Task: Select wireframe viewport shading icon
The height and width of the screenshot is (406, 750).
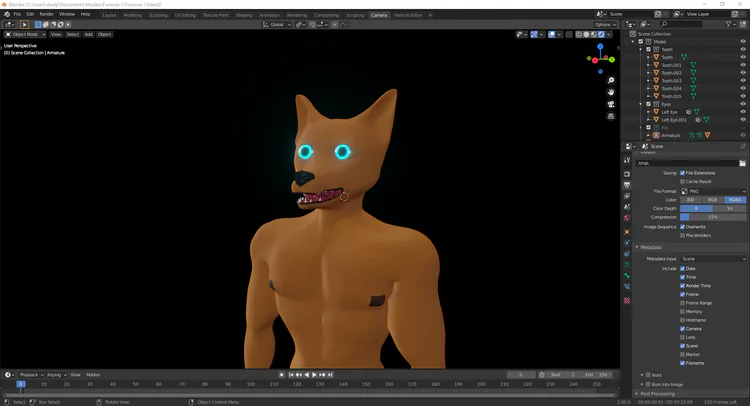Action: [579, 34]
